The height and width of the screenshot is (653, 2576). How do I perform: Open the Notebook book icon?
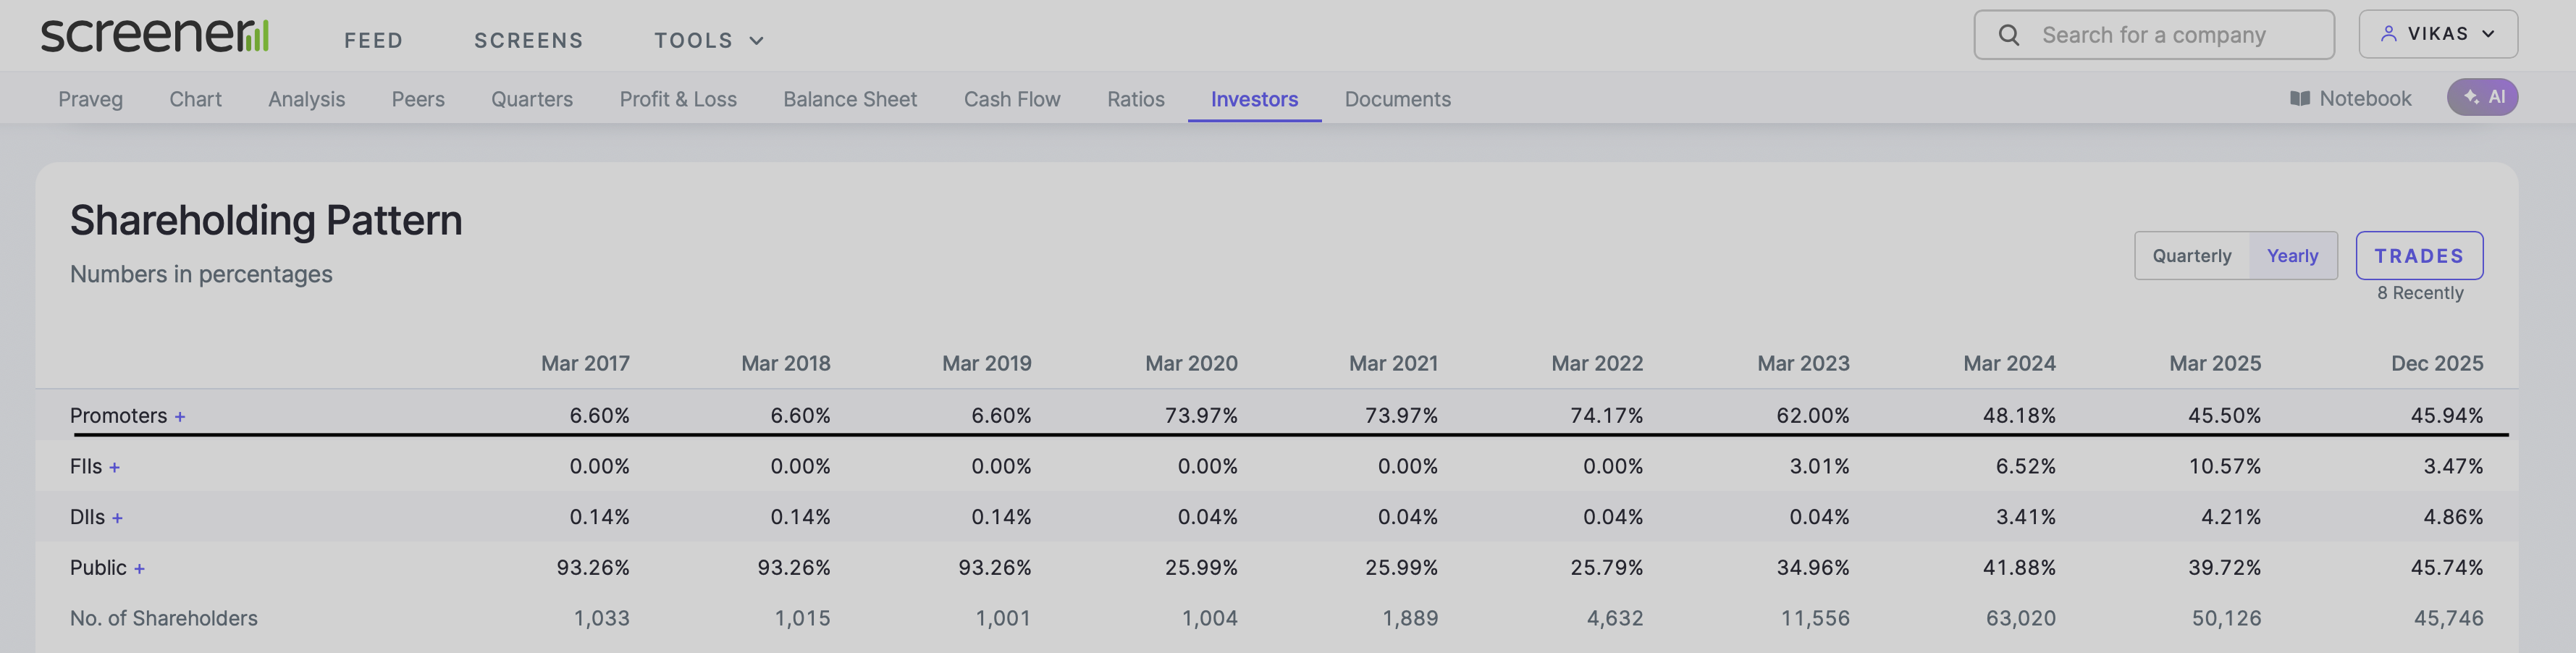point(2299,98)
